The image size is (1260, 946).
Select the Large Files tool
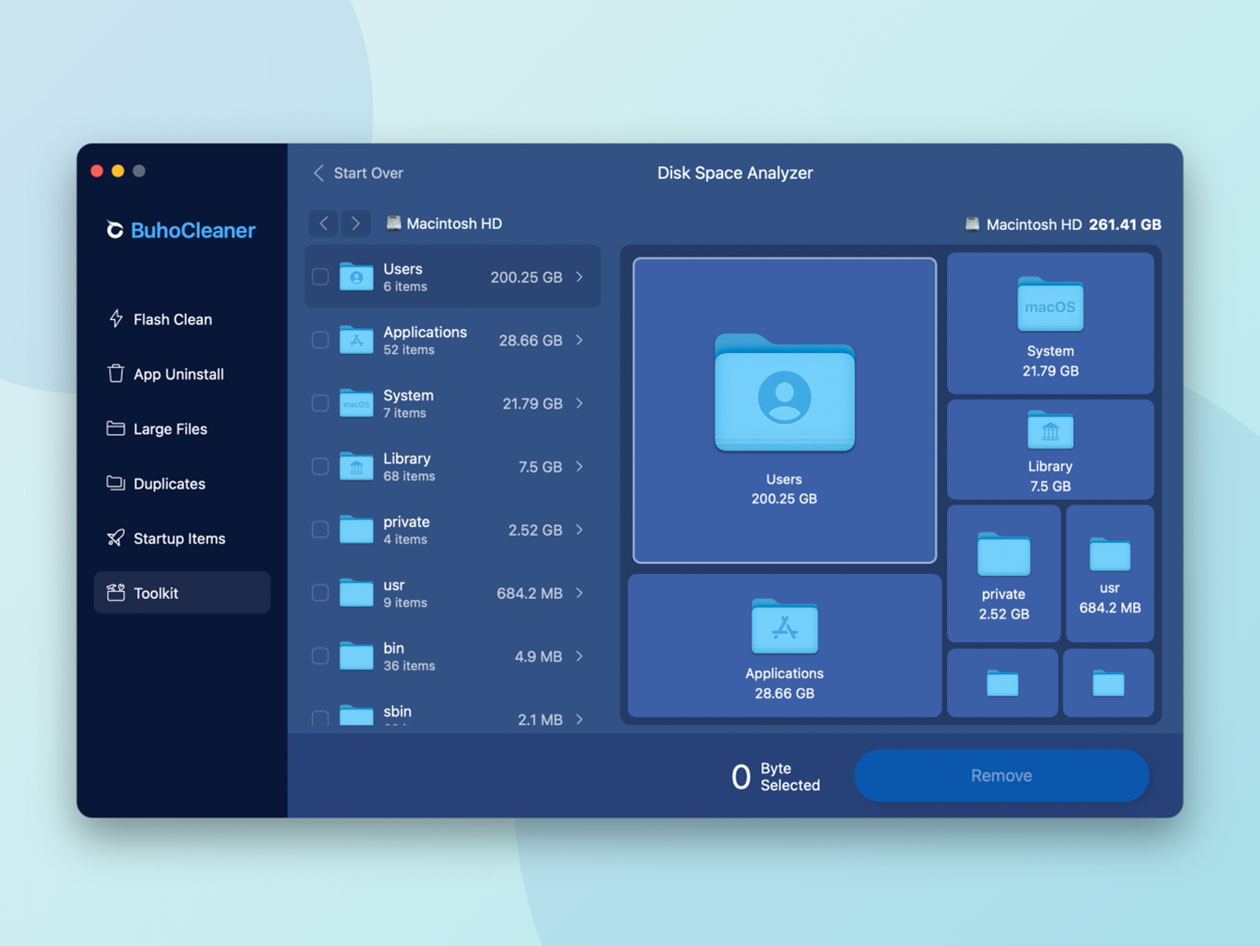pyautogui.click(x=169, y=428)
